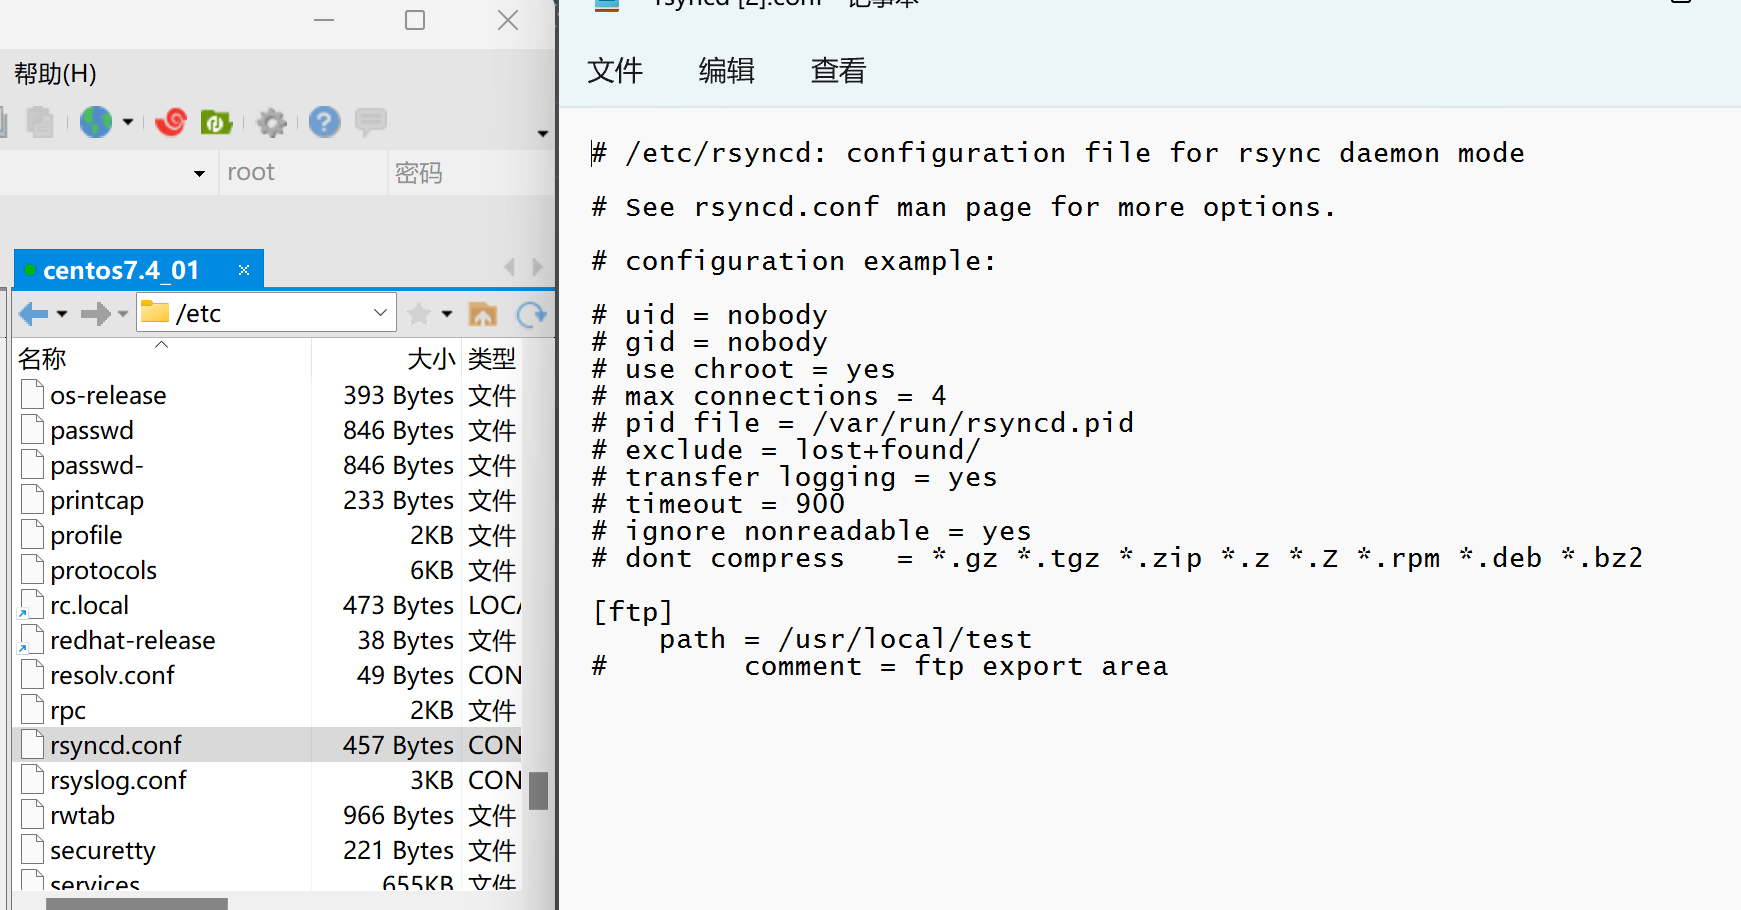The image size is (1741, 910).
Task: Click the '# max connections = 4' line
Action: tap(768, 396)
